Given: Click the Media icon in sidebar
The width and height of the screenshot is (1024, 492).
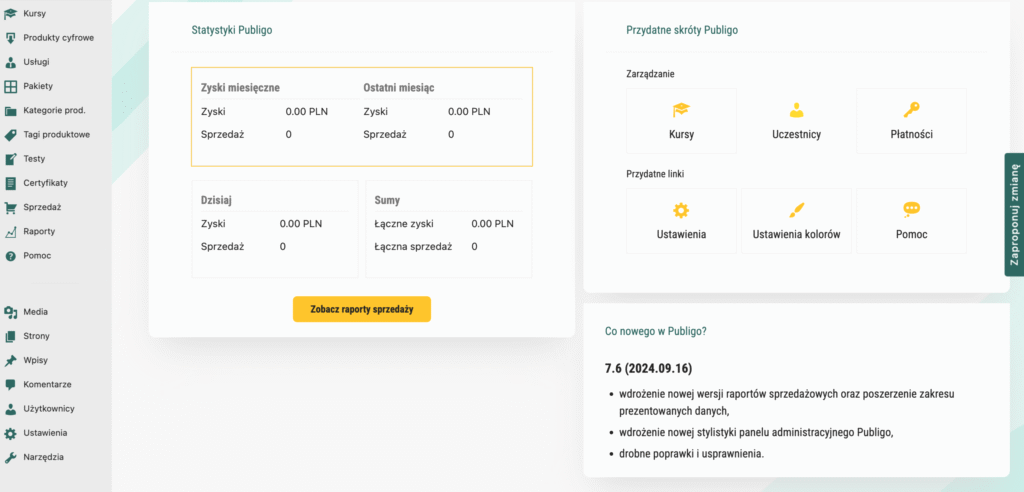Looking at the screenshot, I should coord(10,312).
